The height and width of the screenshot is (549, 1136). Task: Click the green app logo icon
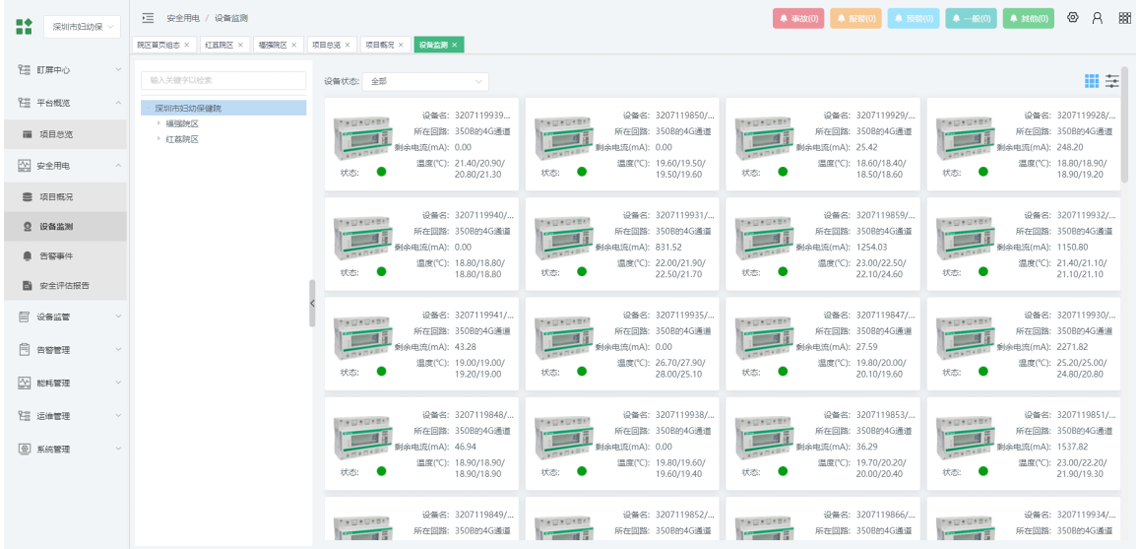24,28
